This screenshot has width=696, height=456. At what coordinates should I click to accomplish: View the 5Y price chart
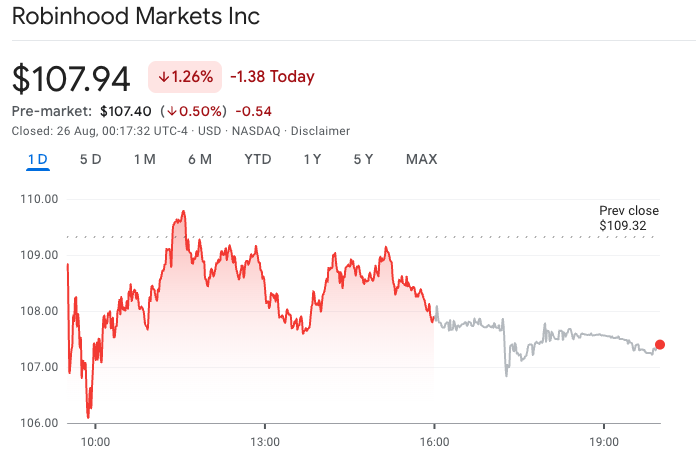pos(363,159)
